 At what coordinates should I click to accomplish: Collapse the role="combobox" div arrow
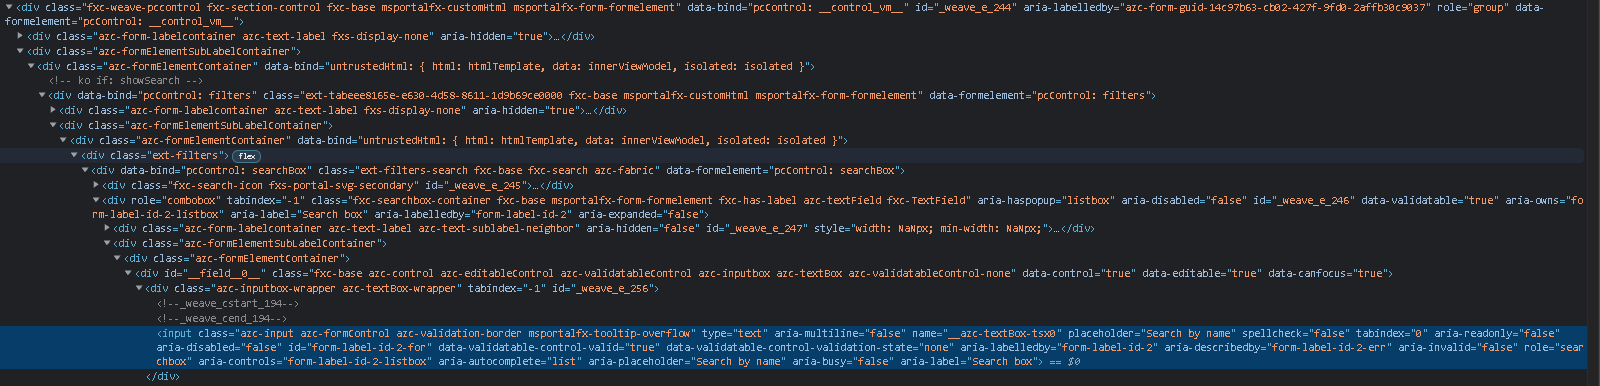(x=96, y=201)
